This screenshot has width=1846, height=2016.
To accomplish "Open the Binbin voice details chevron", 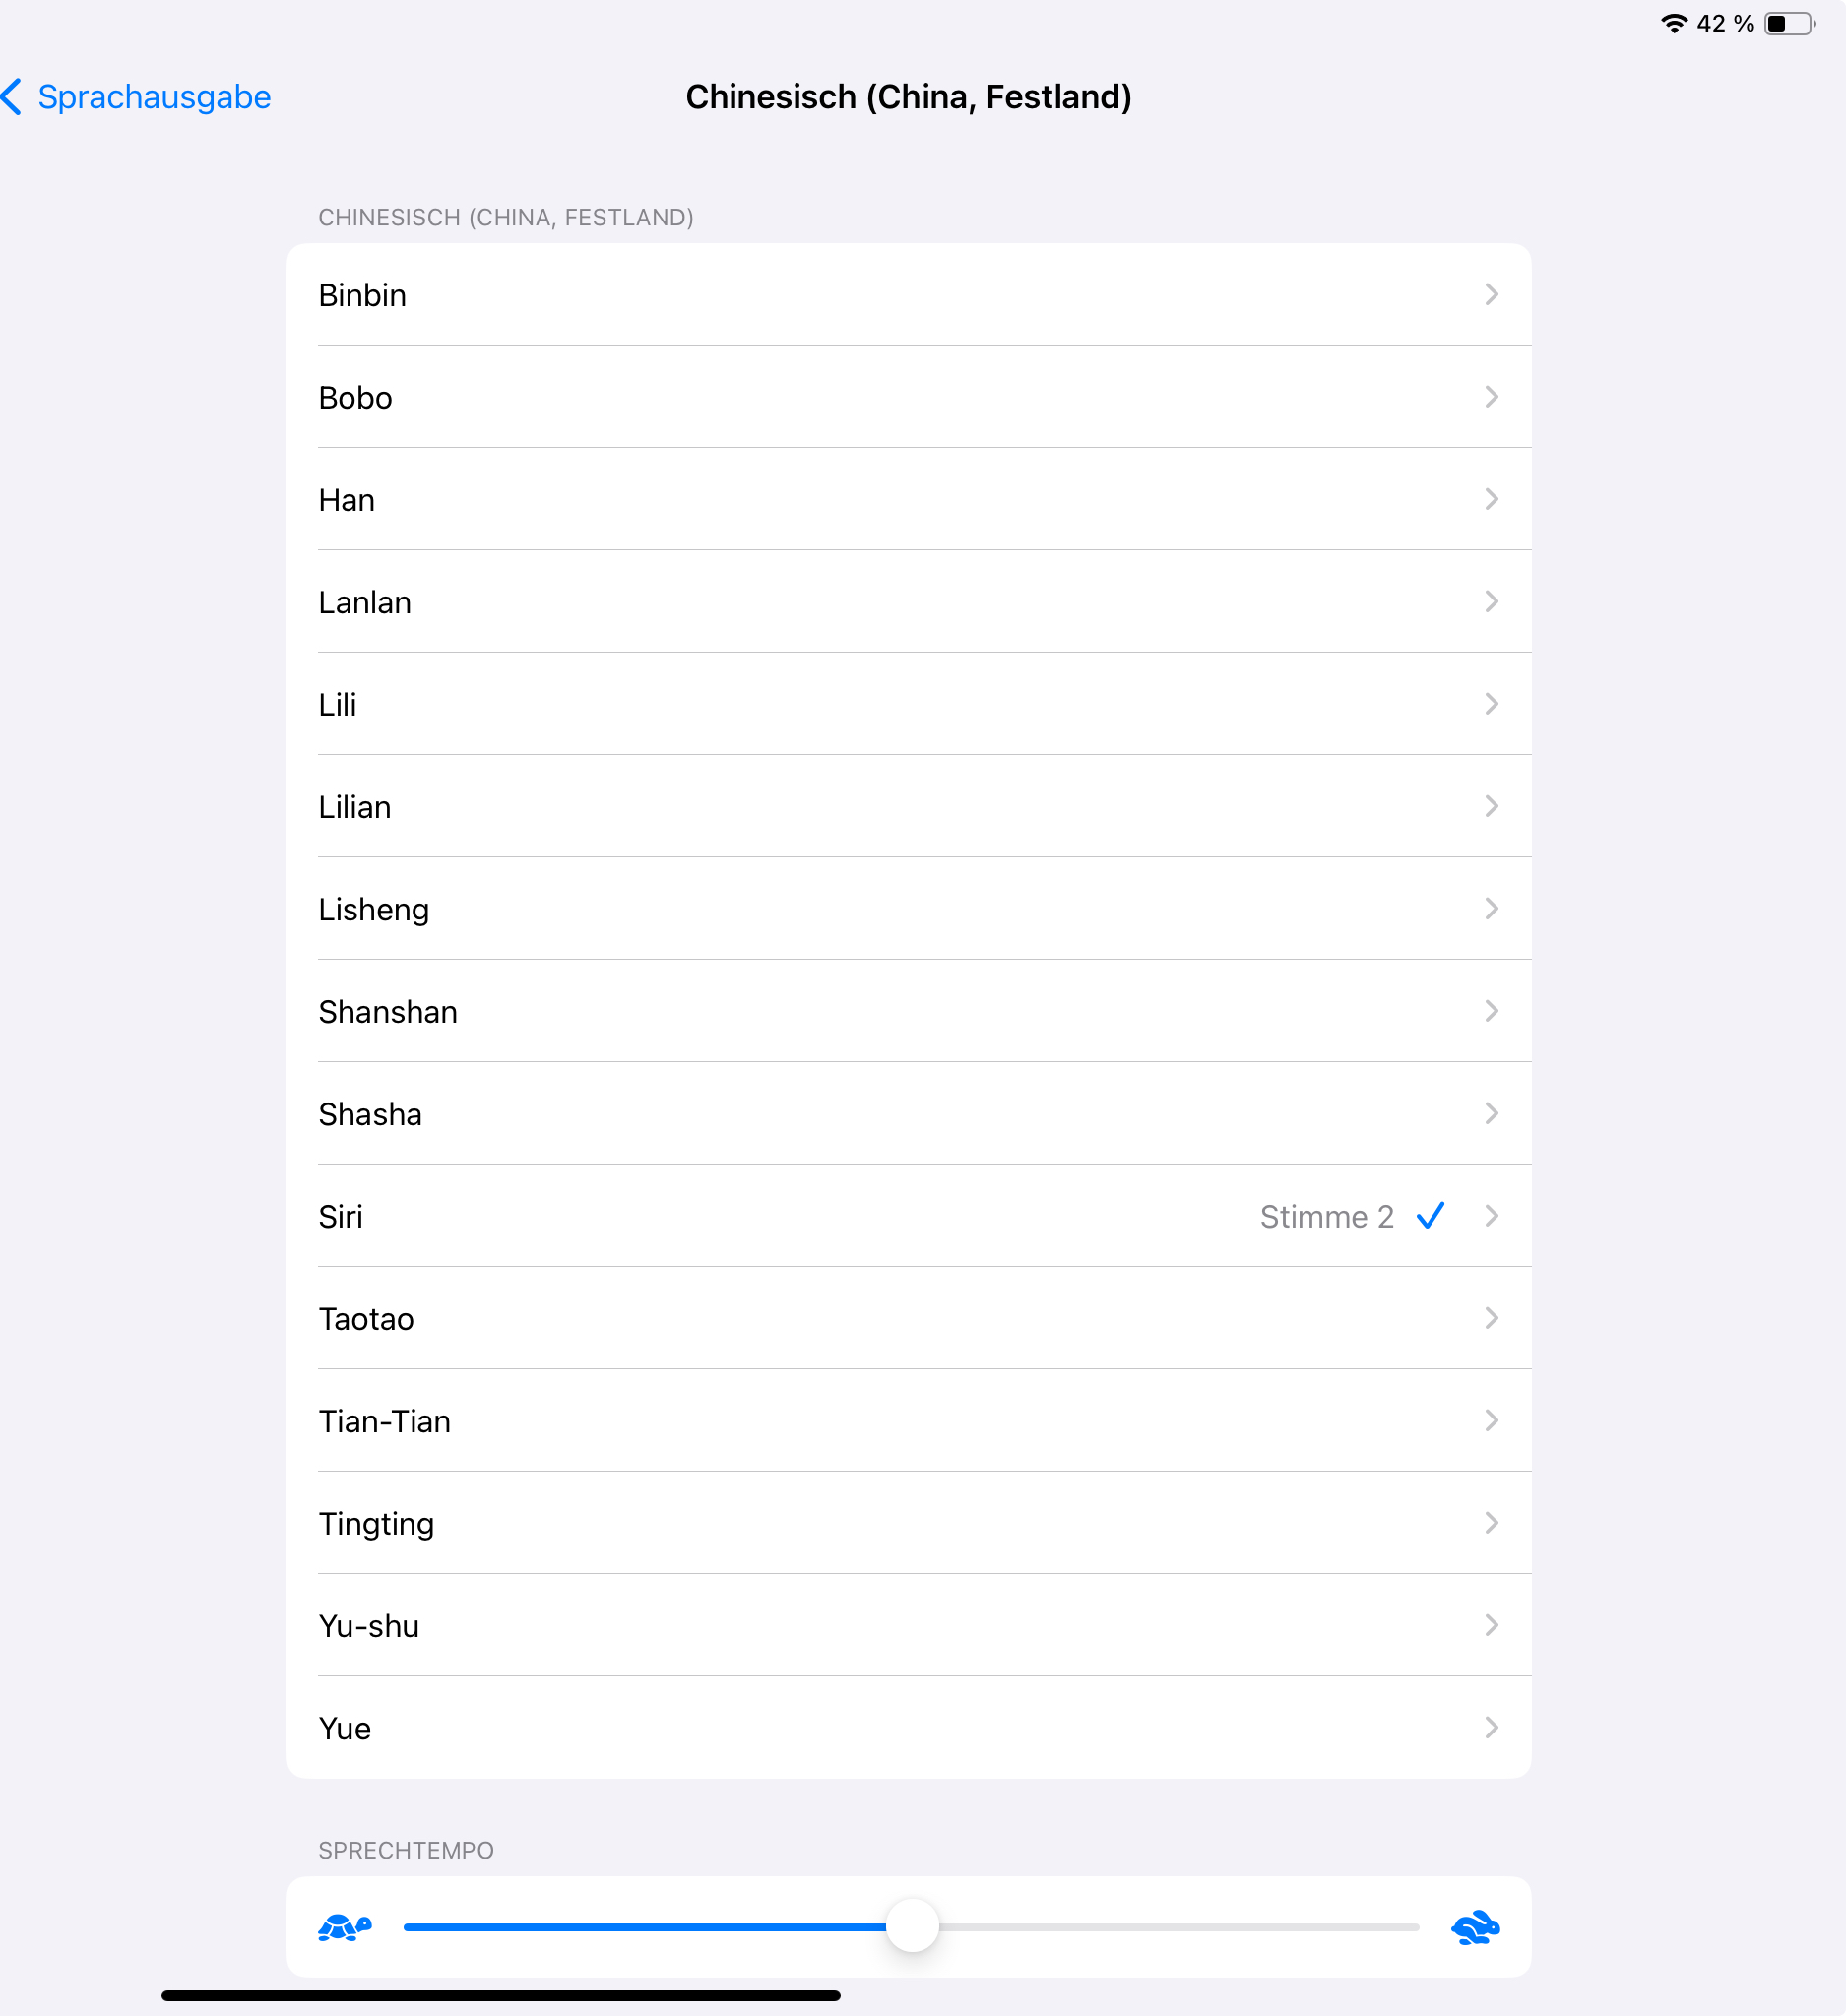I will (x=1491, y=294).
